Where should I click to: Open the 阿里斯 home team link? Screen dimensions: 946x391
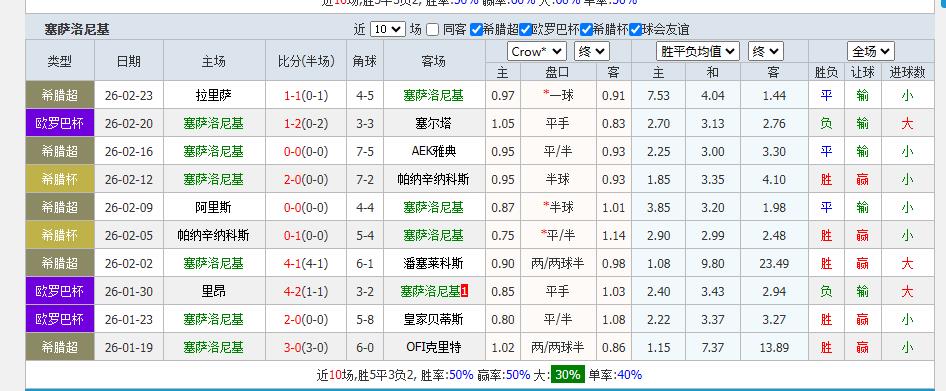[214, 208]
